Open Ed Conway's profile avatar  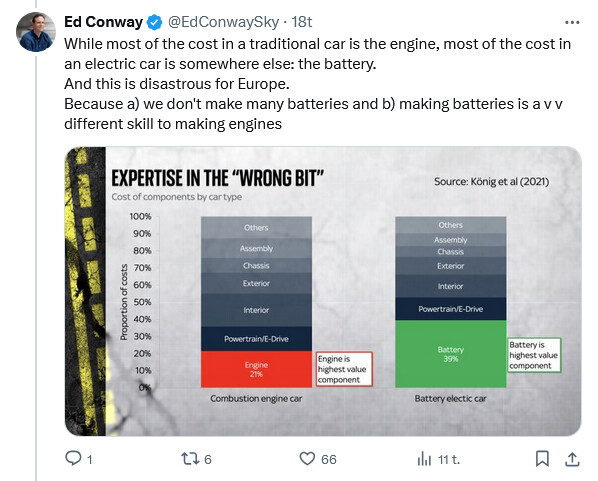tap(36, 32)
